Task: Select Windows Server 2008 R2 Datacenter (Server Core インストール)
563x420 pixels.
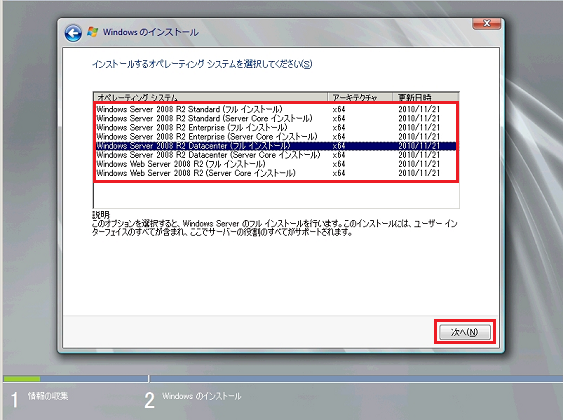Action: point(275,155)
